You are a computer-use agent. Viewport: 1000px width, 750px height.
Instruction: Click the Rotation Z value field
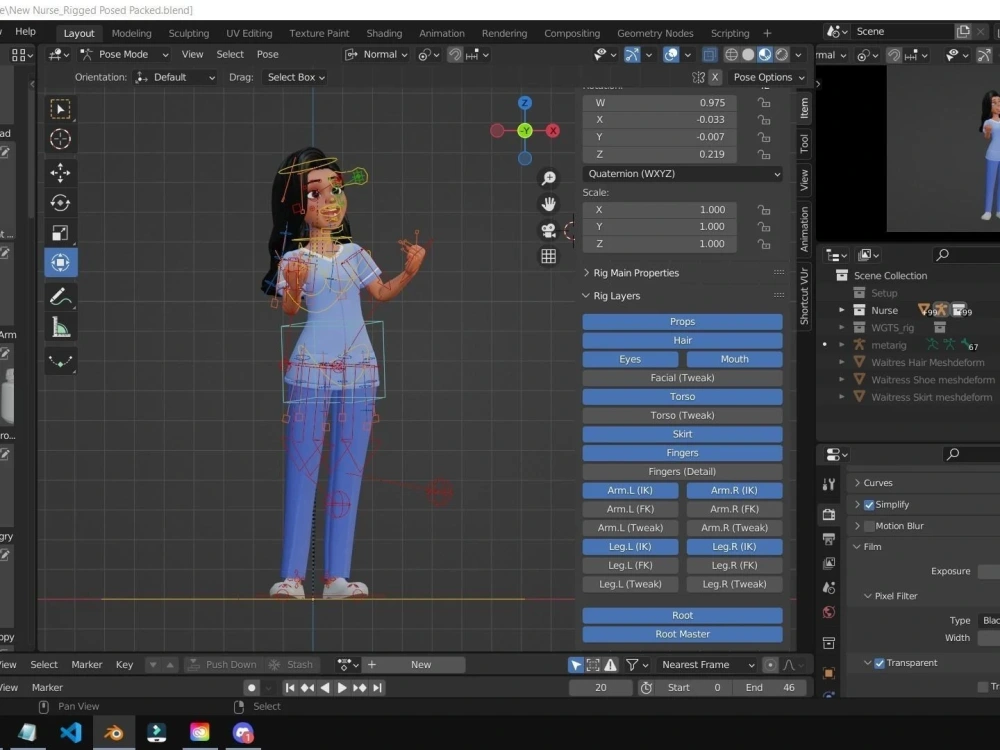point(659,154)
